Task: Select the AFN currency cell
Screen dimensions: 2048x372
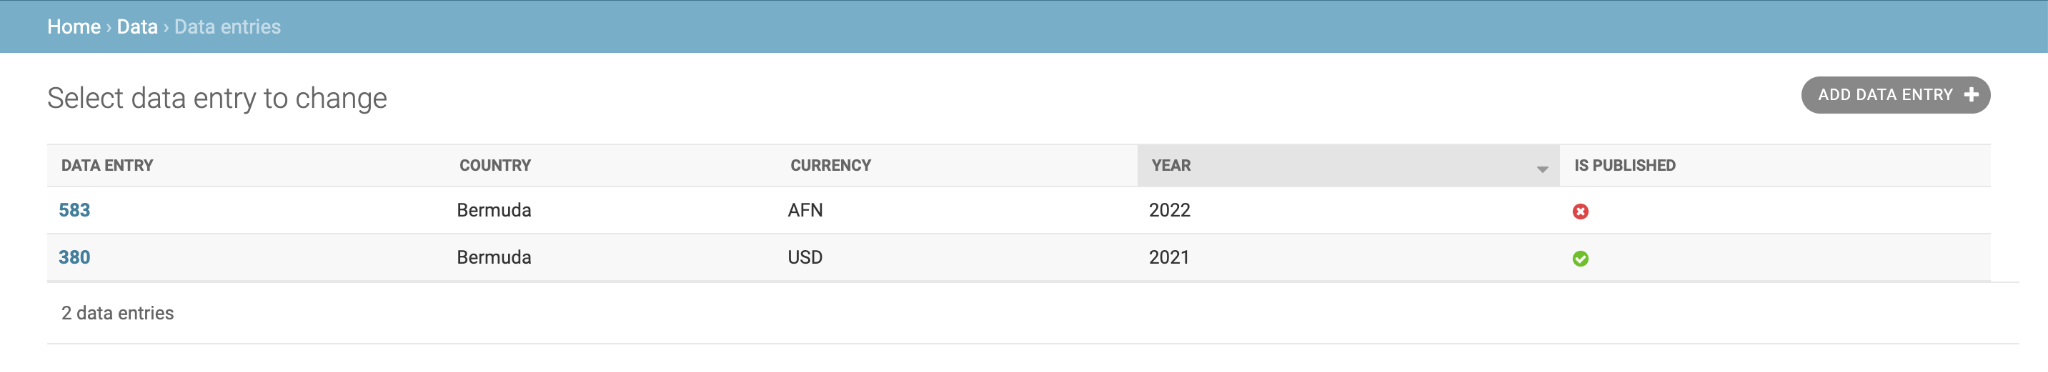Action: pos(805,210)
